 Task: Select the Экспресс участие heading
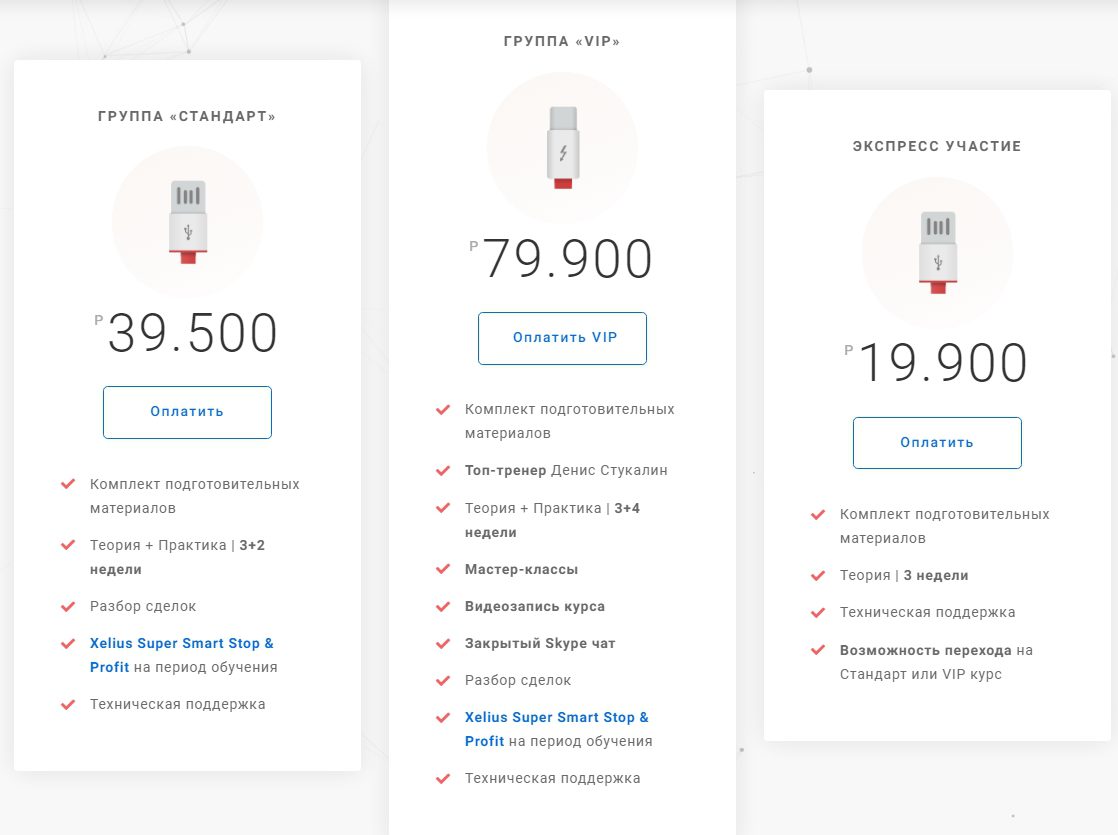[937, 146]
